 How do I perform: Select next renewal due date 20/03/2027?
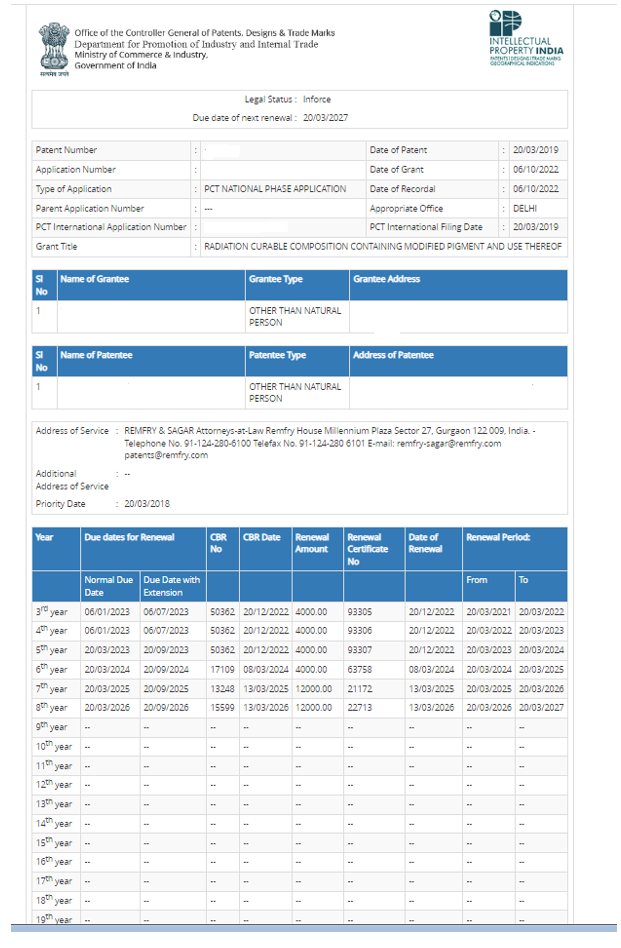tap(325, 118)
